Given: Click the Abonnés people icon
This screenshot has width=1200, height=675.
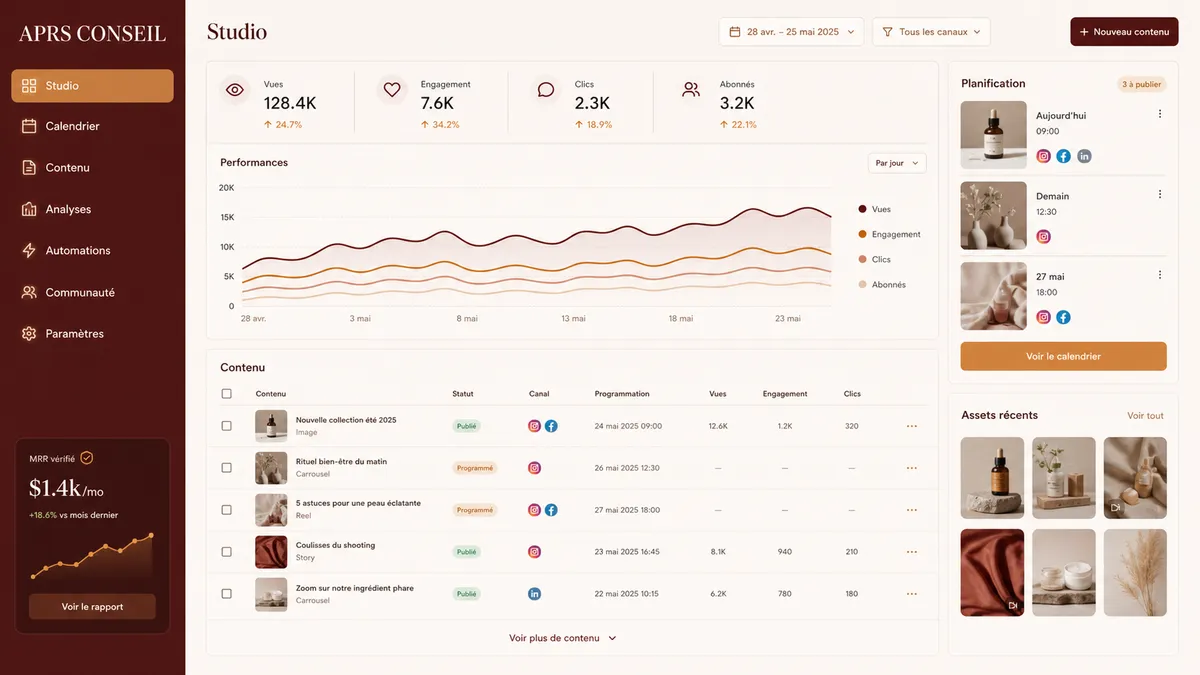Looking at the screenshot, I should pos(691,90).
